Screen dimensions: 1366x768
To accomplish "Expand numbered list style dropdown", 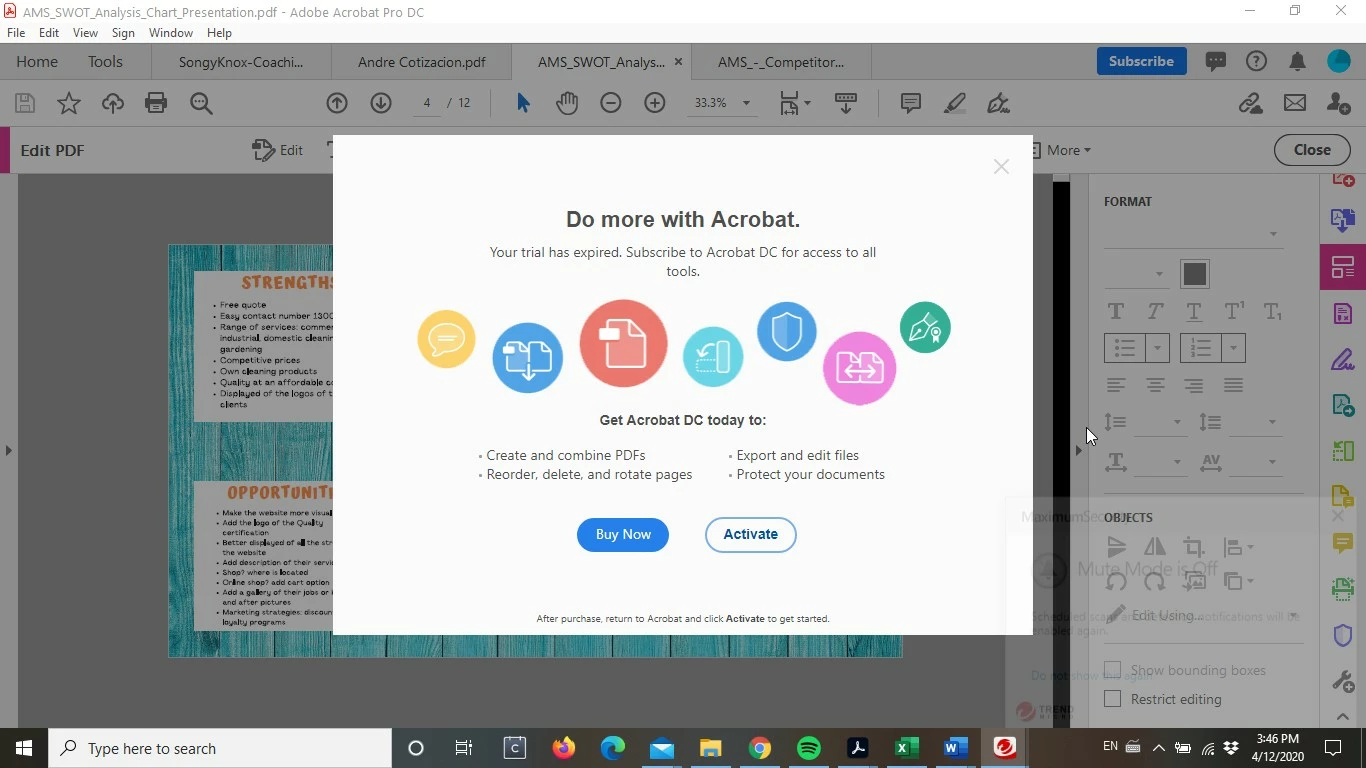I will coord(1233,348).
